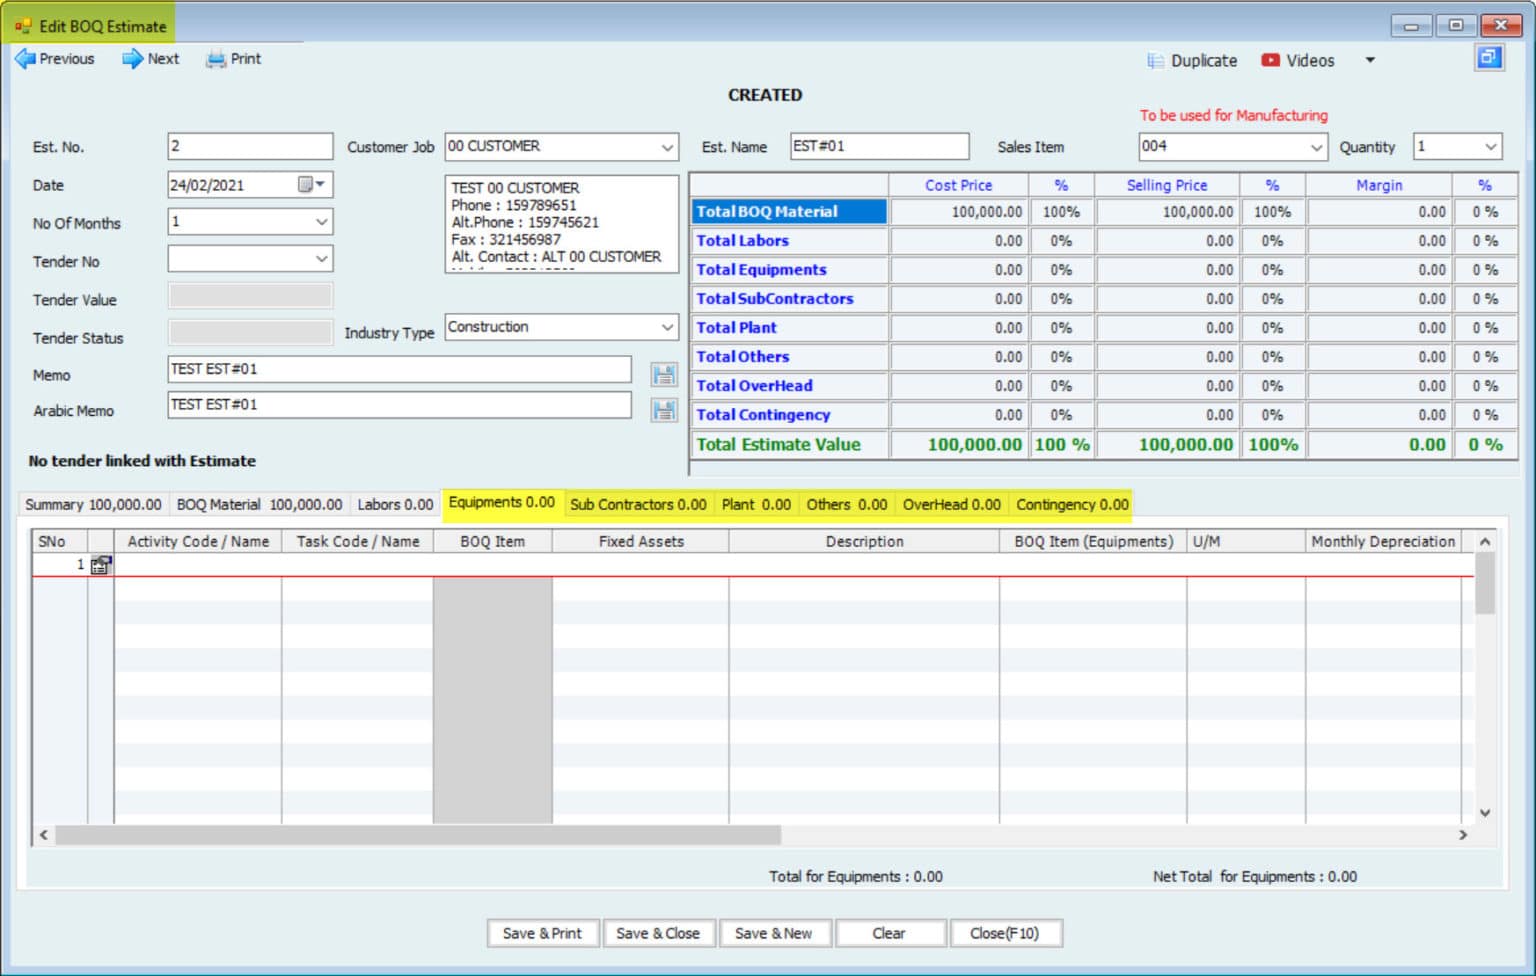Select the Equipments tab
This screenshot has width=1536, height=976.
[x=501, y=503]
